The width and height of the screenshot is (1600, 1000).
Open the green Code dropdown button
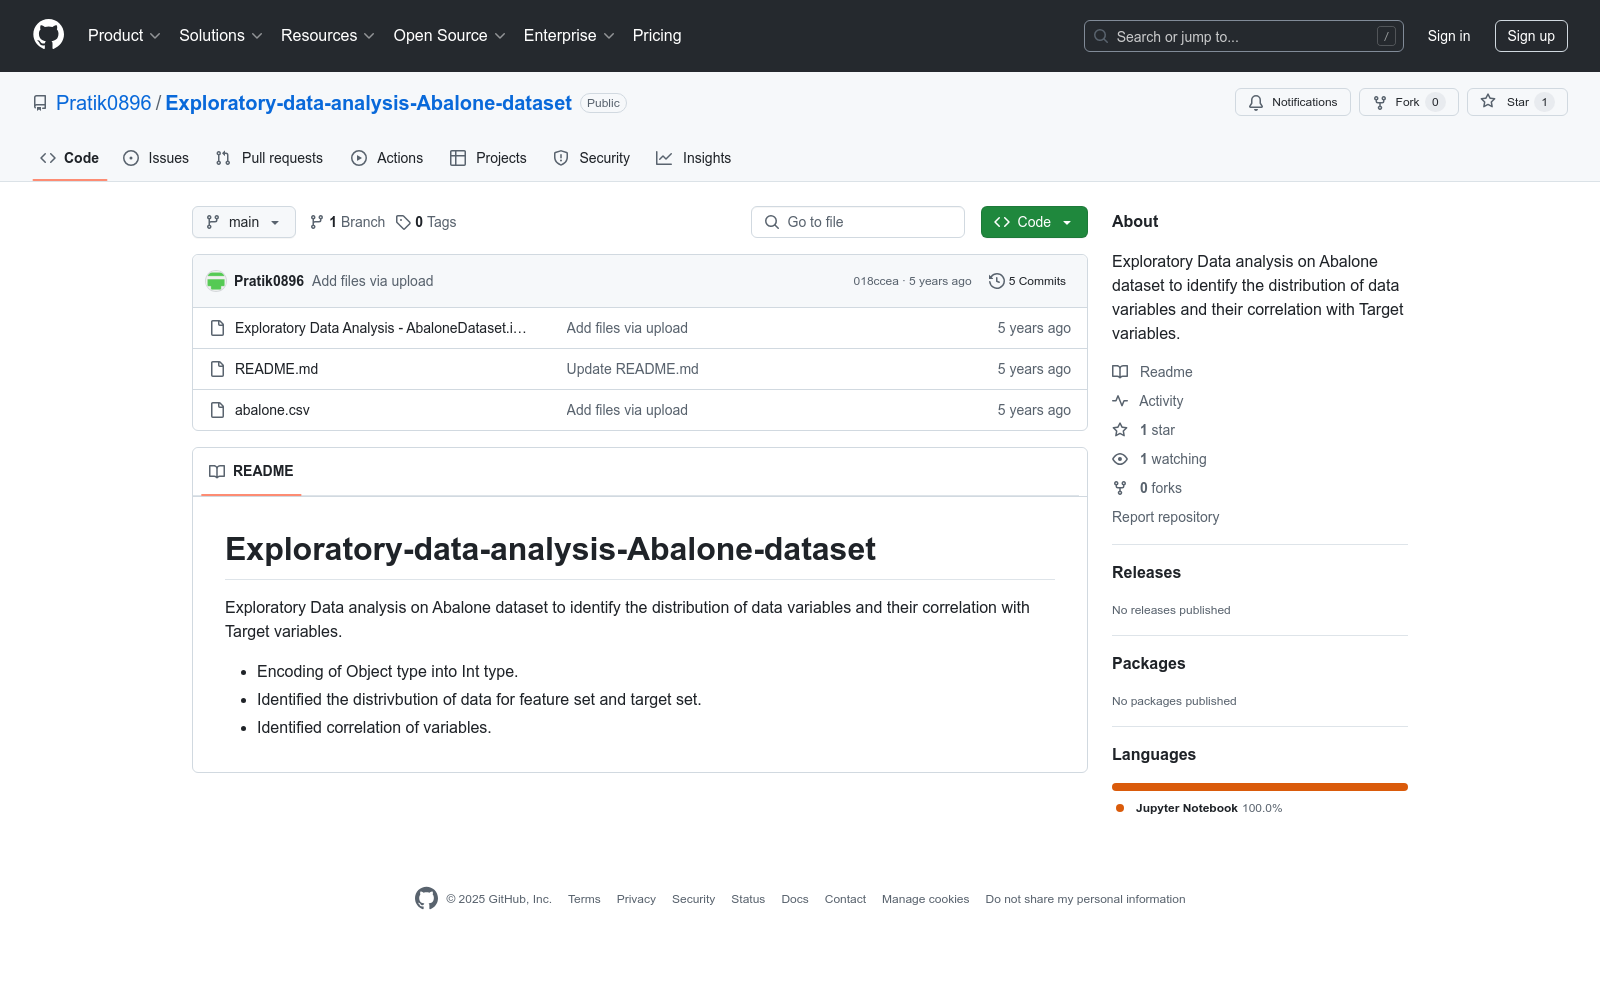coord(1034,222)
